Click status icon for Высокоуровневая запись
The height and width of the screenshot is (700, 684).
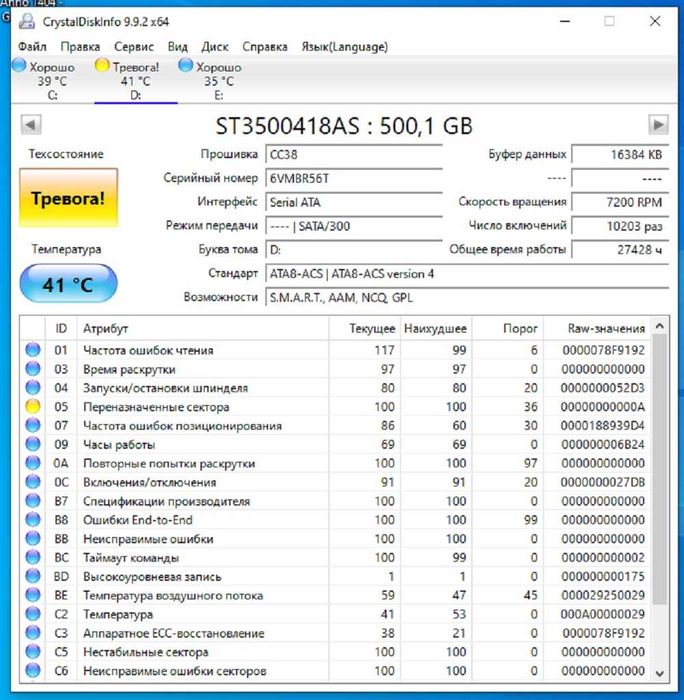click(33, 576)
